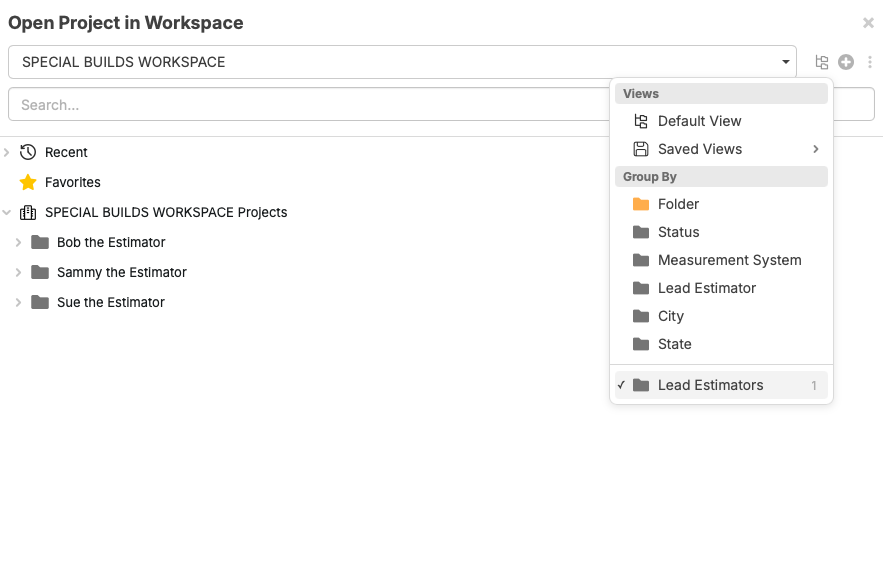This screenshot has width=883, height=561.
Task: Select the checked Lead Estimators saved grouping
Action: click(x=710, y=385)
